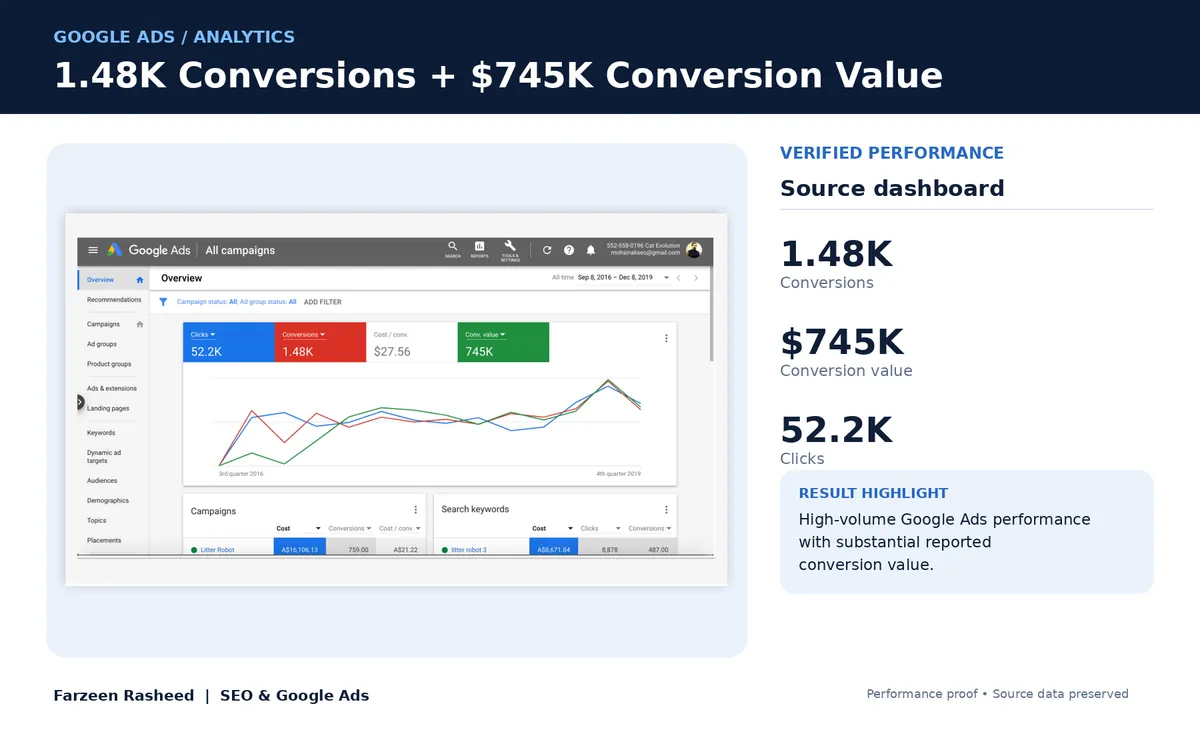The width and height of the screenshot is (1200, 750).
Task: Select Landing pages in the sidebar
Action: coord(108,408)
